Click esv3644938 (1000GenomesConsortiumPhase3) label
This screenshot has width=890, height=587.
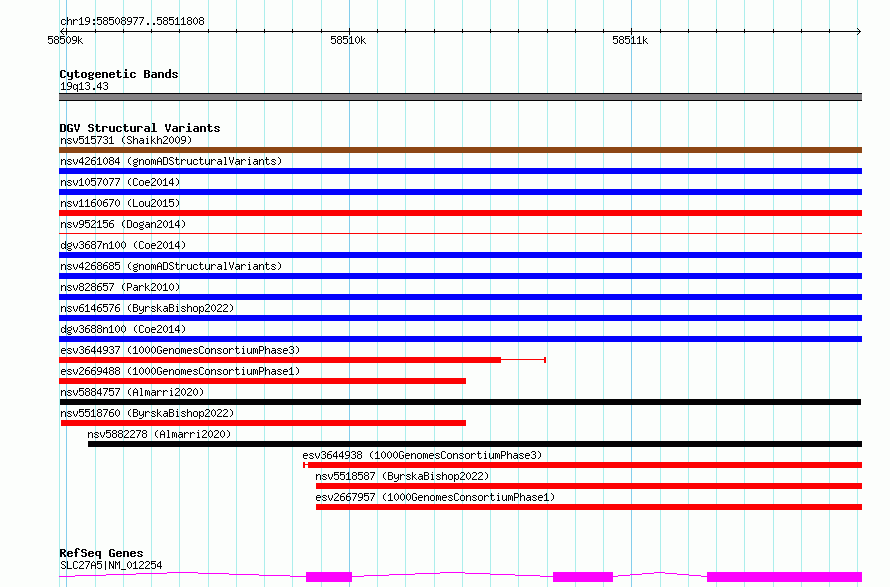(x=422, y=455)
